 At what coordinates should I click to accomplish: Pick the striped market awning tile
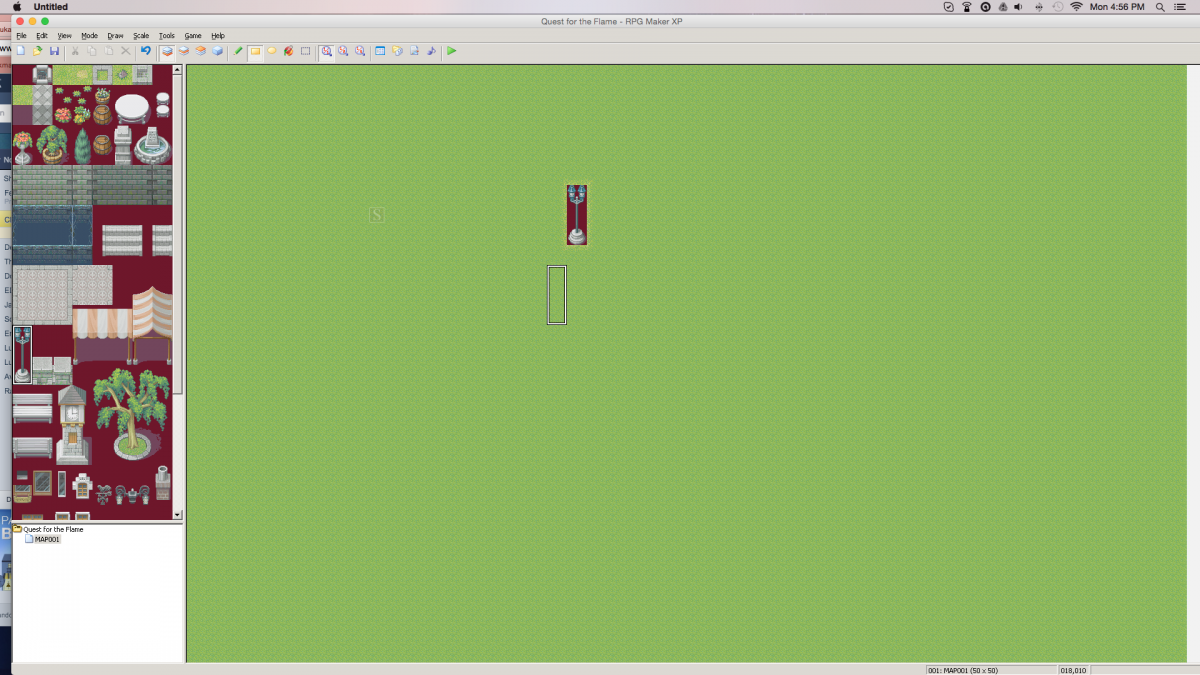[x=122, y=325]
